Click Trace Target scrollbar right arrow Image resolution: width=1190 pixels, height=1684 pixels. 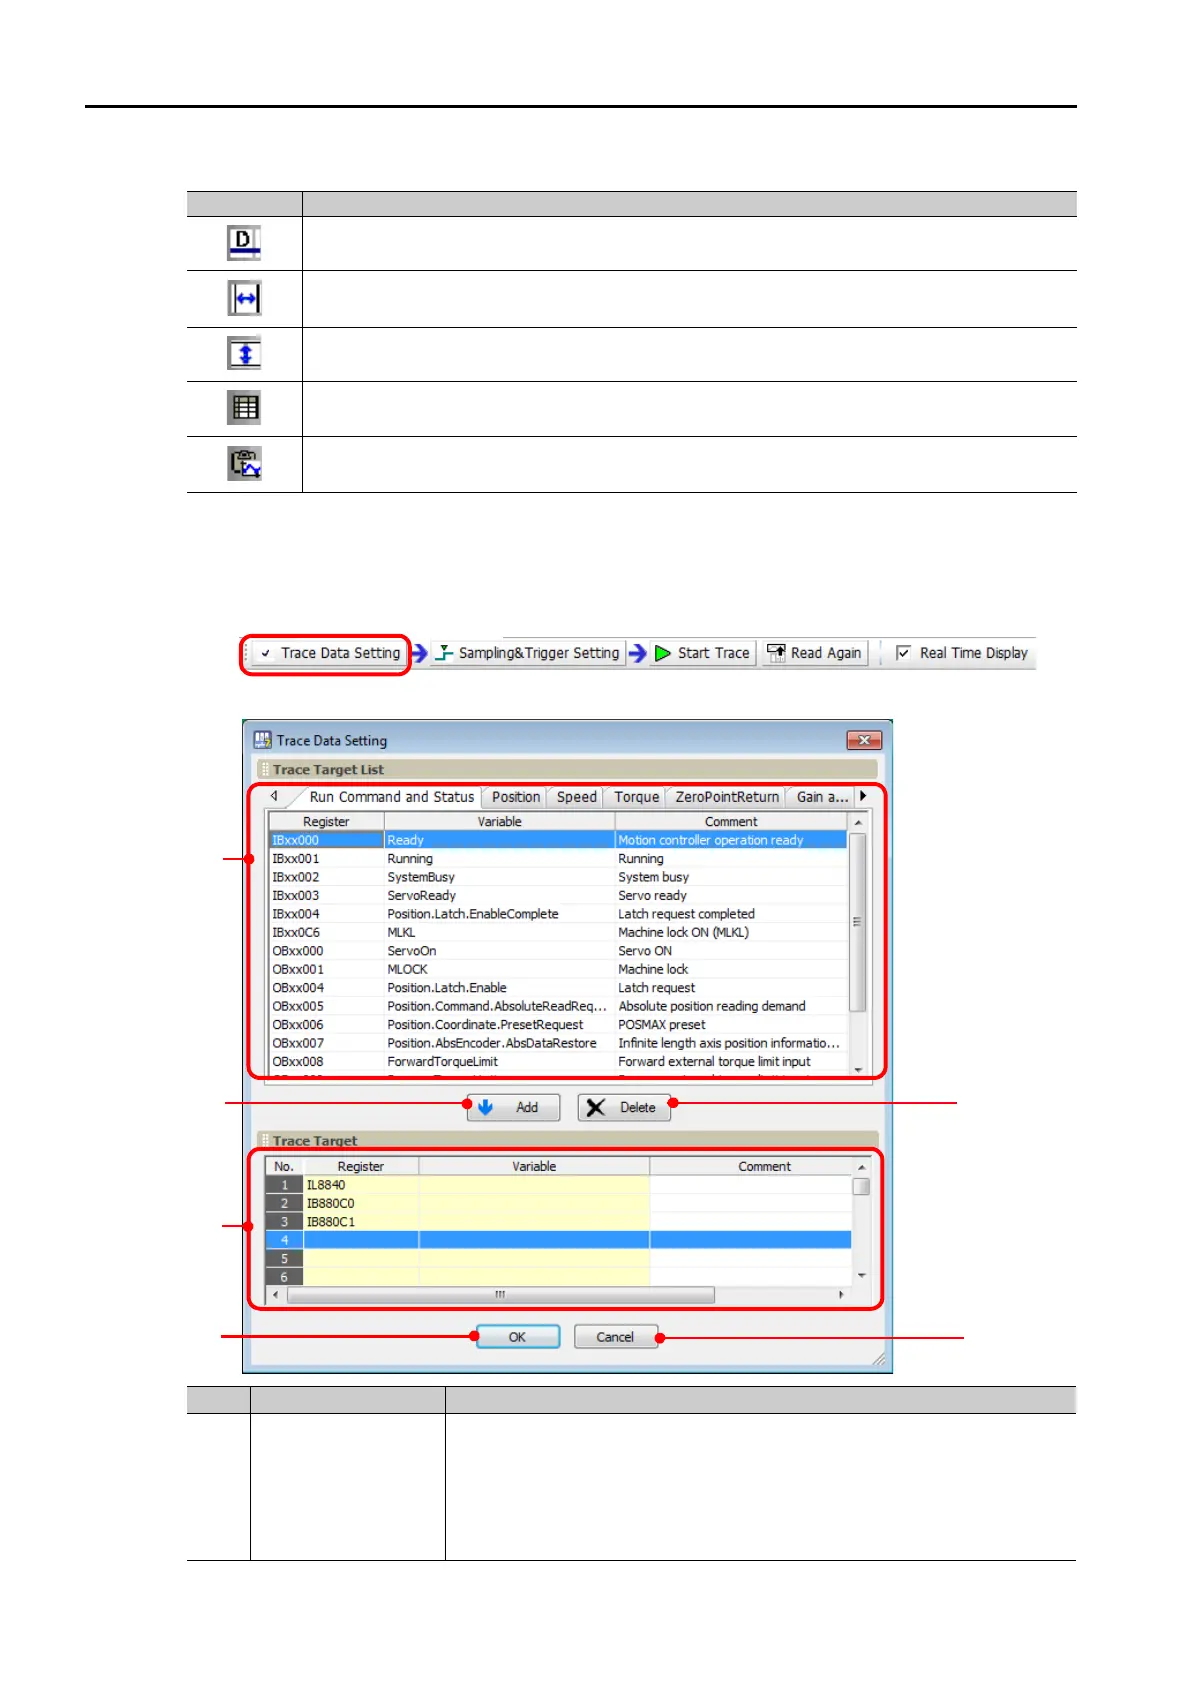(x=841, y=1294)
